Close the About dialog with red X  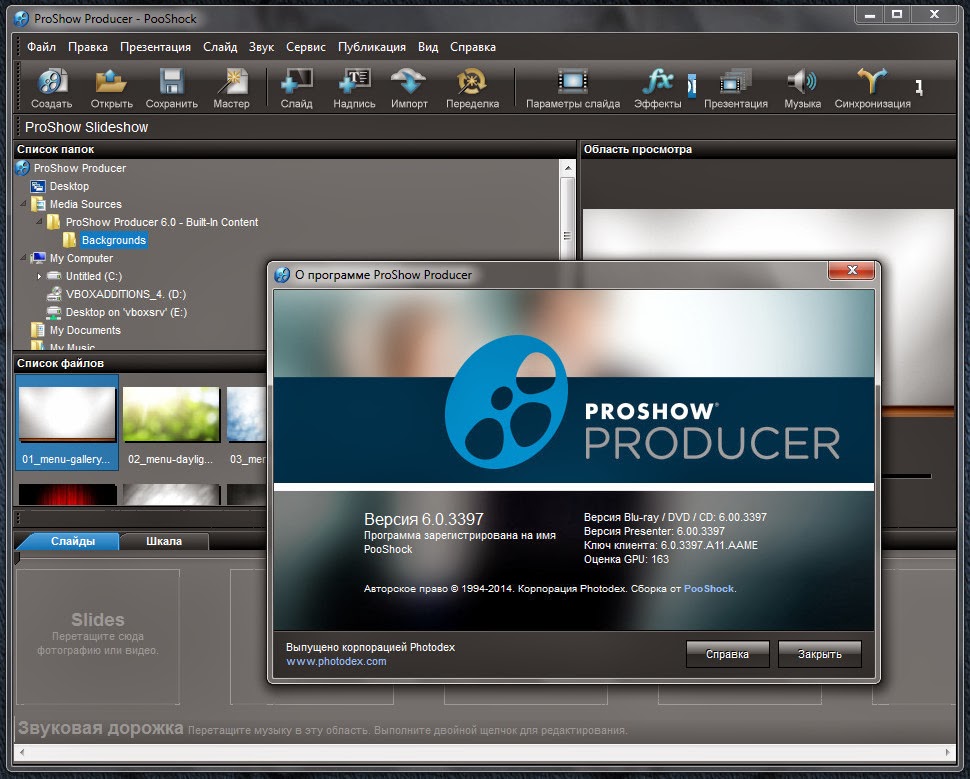tap(851, 270)
